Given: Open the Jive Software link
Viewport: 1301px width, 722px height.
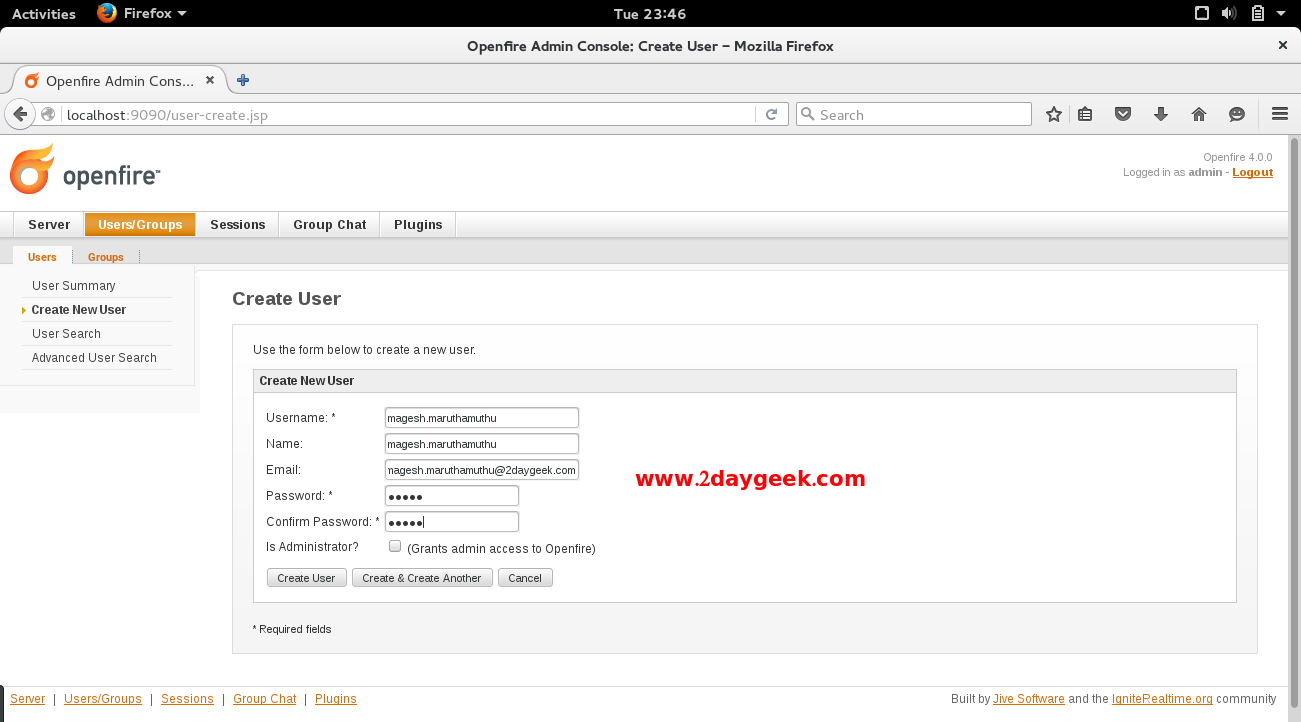Looking at the screenshot, I should (x=1029, y=699).
